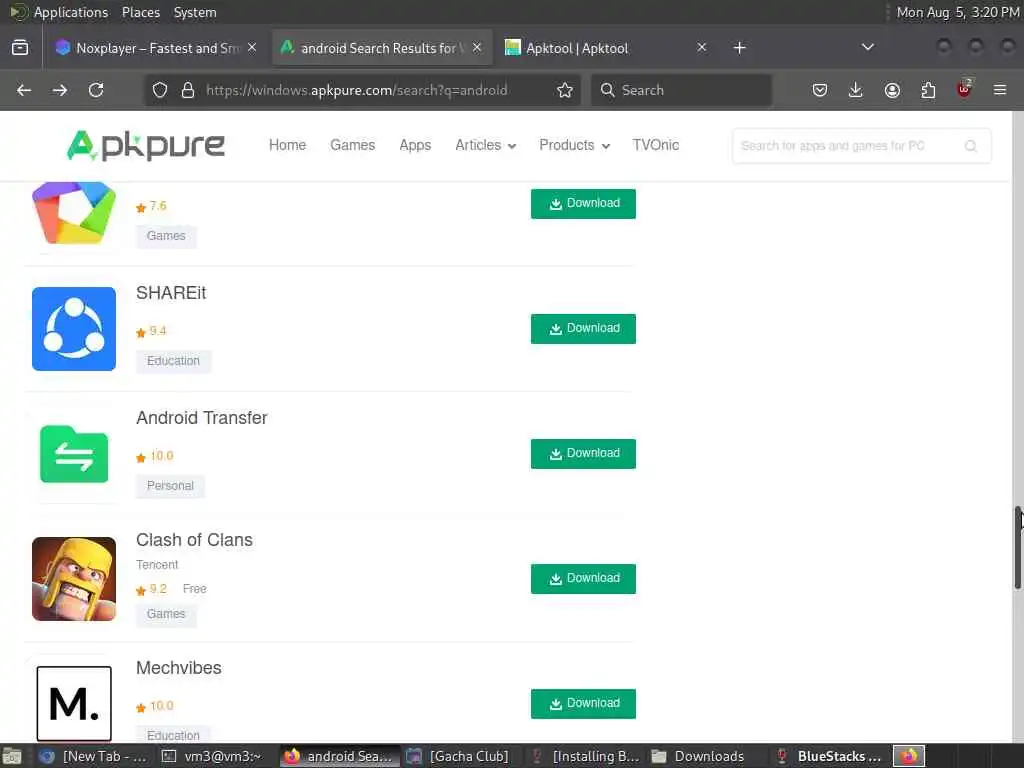The width and height of the screenshot is (1024, 768).
Task: Switch to Gacha Club taskbar window
Action: pyautogui.click(x=458, y=756)
